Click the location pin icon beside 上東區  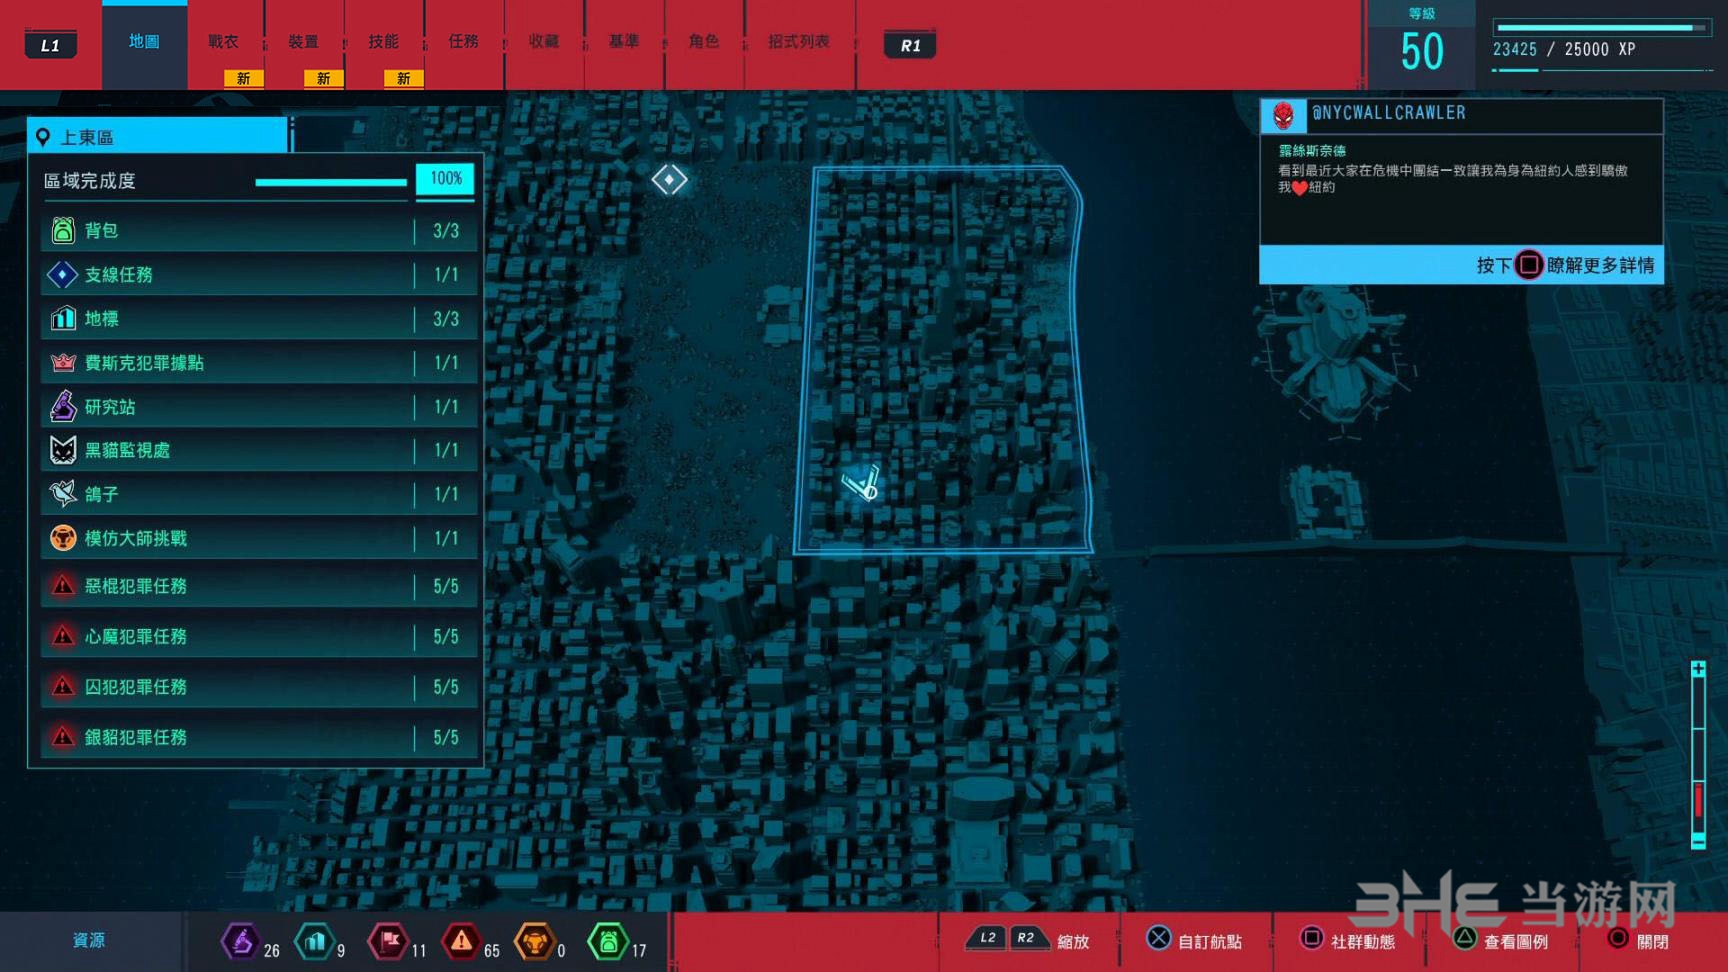[43, 137]
